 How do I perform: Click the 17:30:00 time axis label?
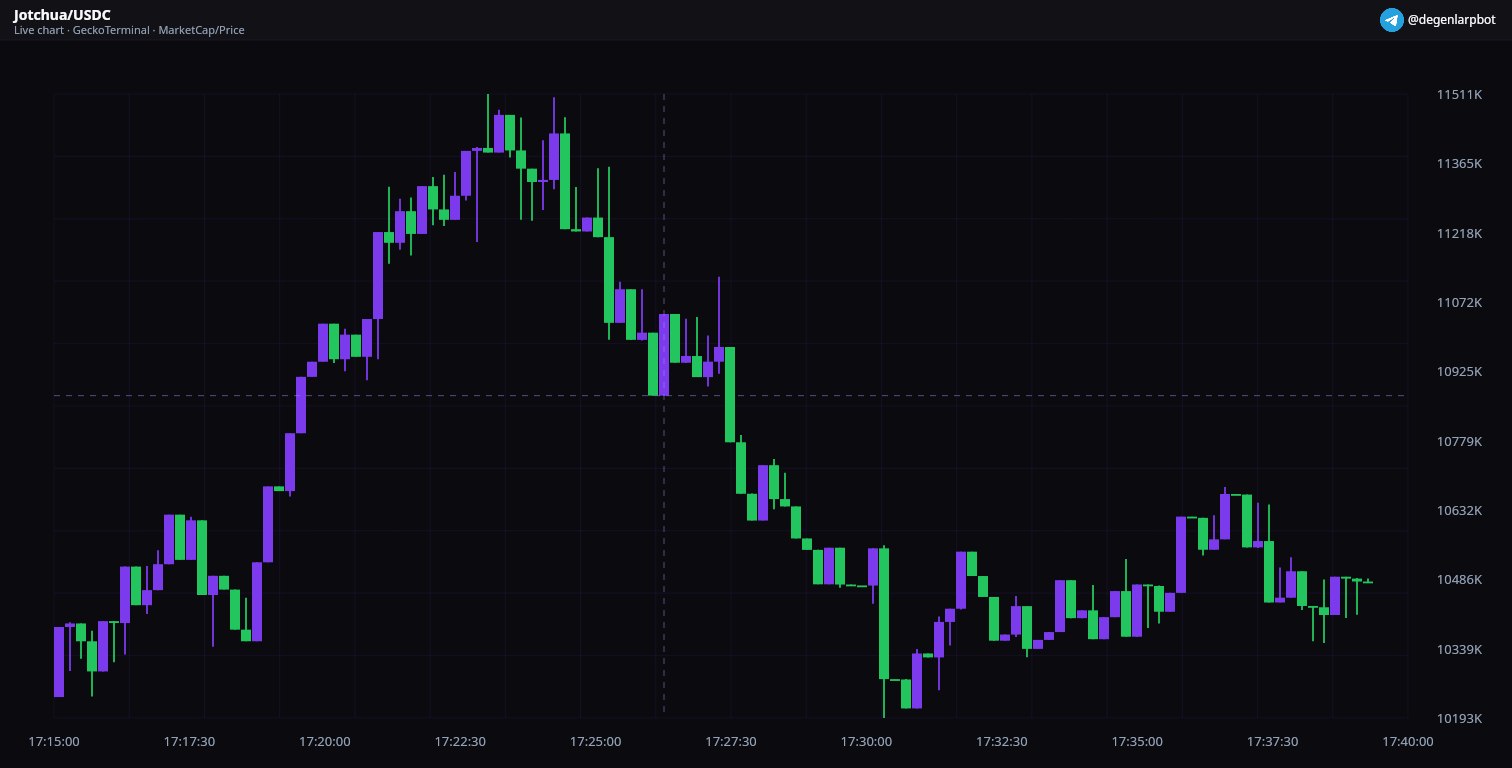point(866,742)
